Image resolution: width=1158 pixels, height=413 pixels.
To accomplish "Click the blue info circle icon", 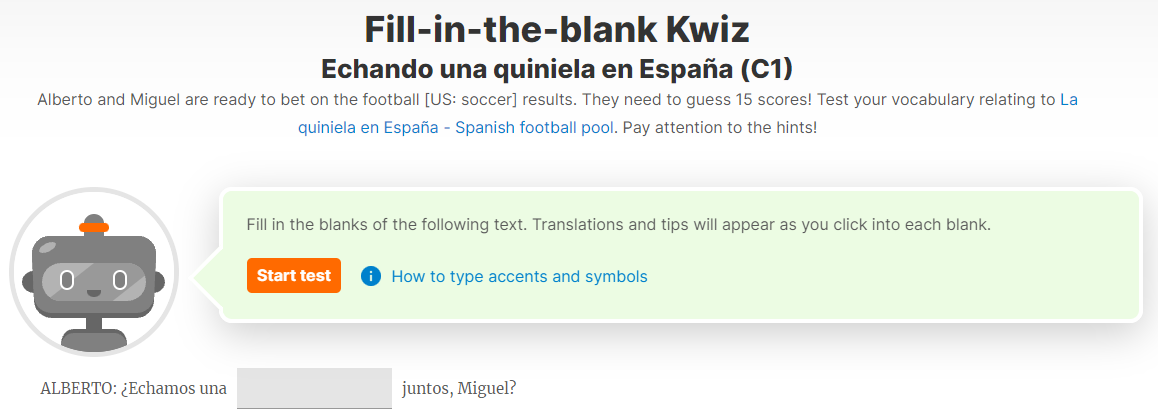I will pyautogui.click(x=371, y=276).
